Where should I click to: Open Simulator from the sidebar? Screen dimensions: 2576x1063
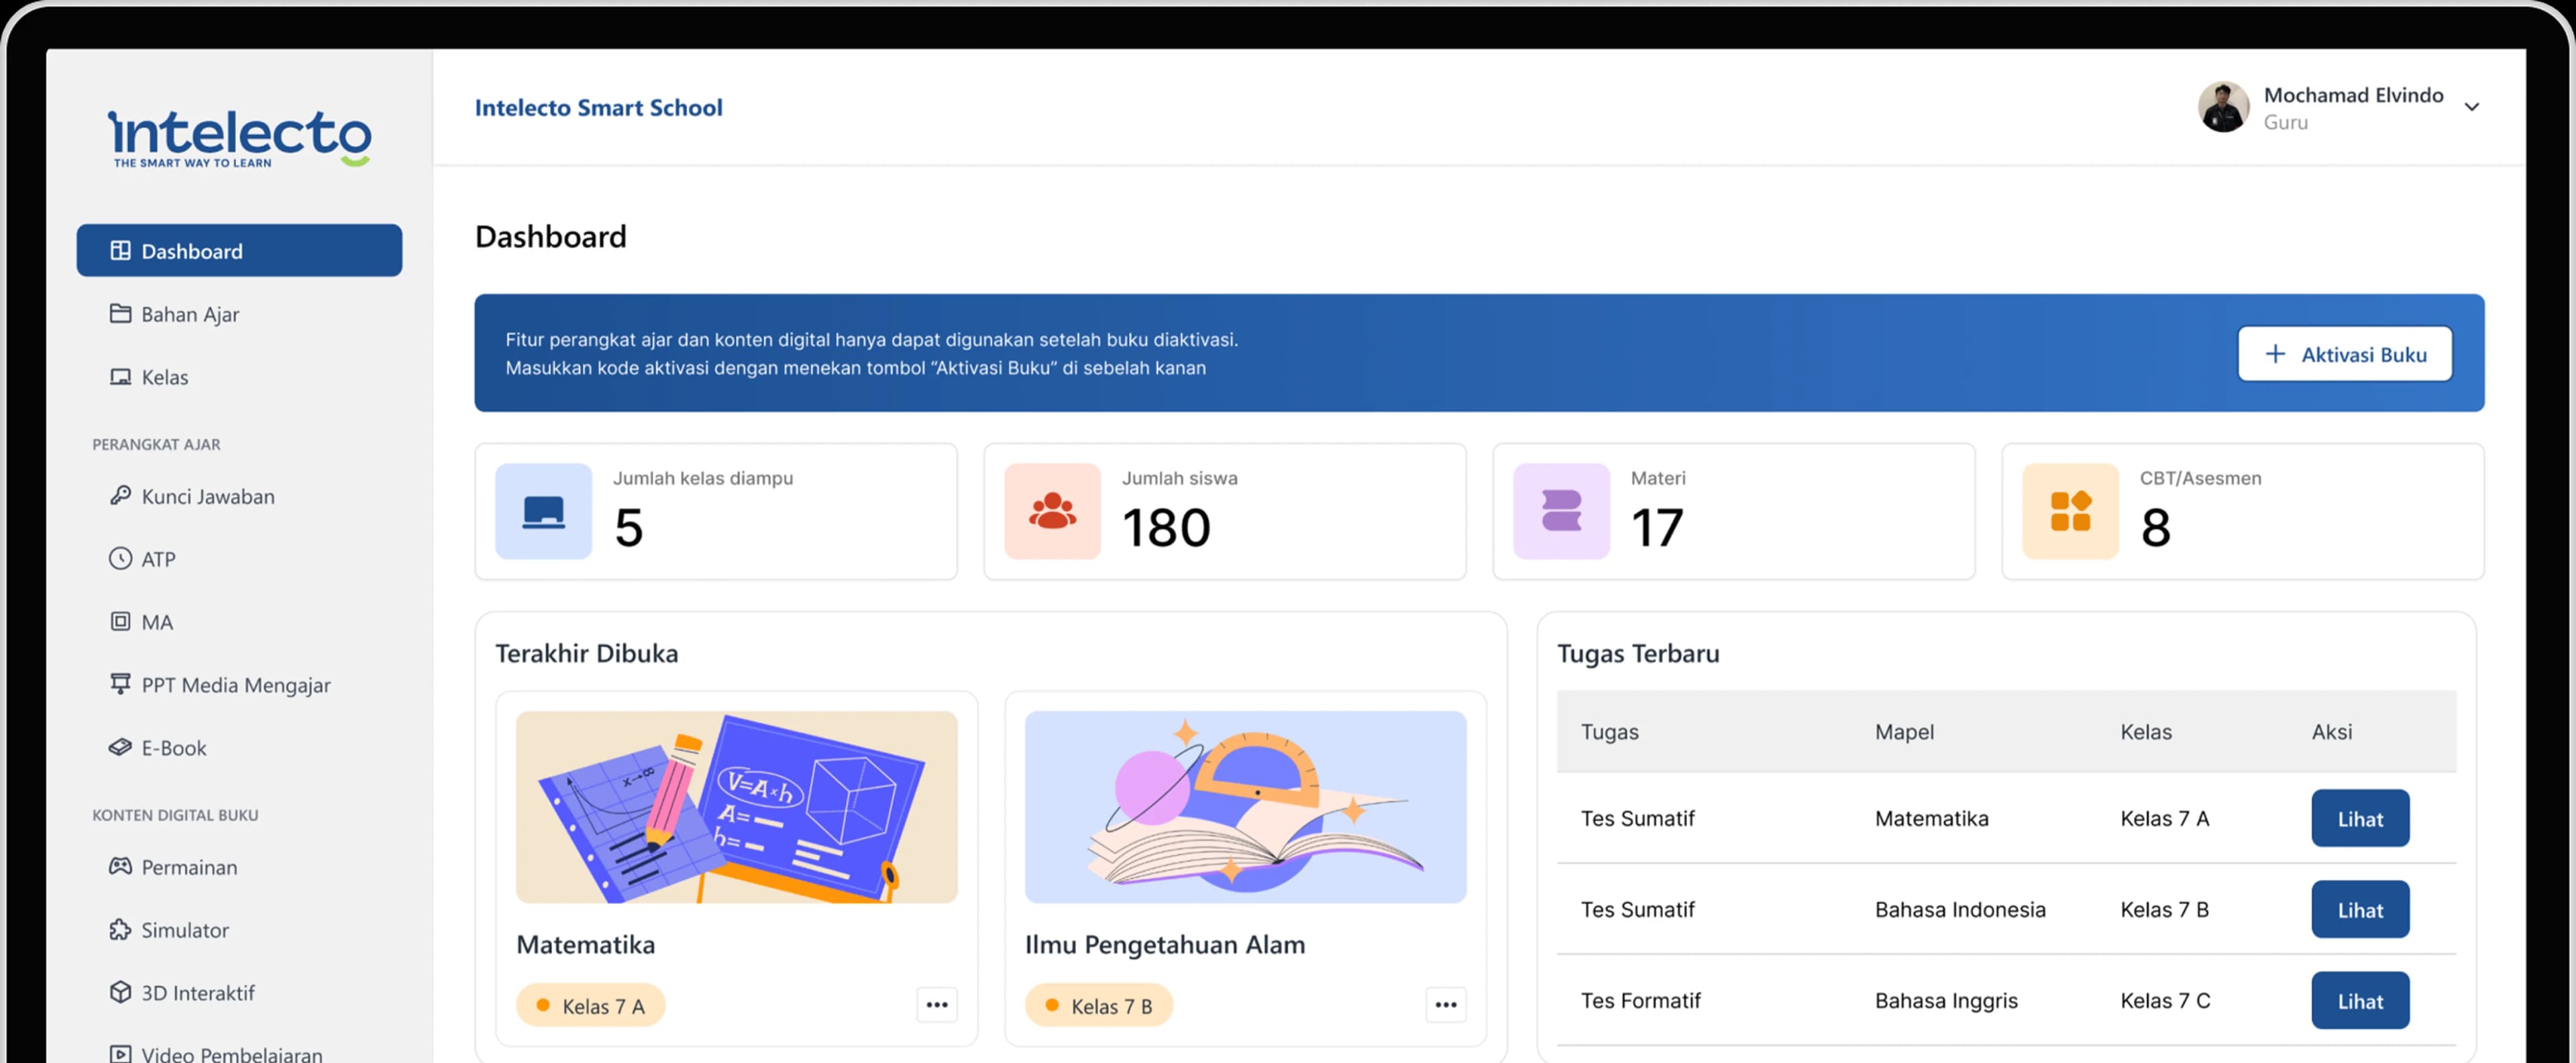(240, 930)
